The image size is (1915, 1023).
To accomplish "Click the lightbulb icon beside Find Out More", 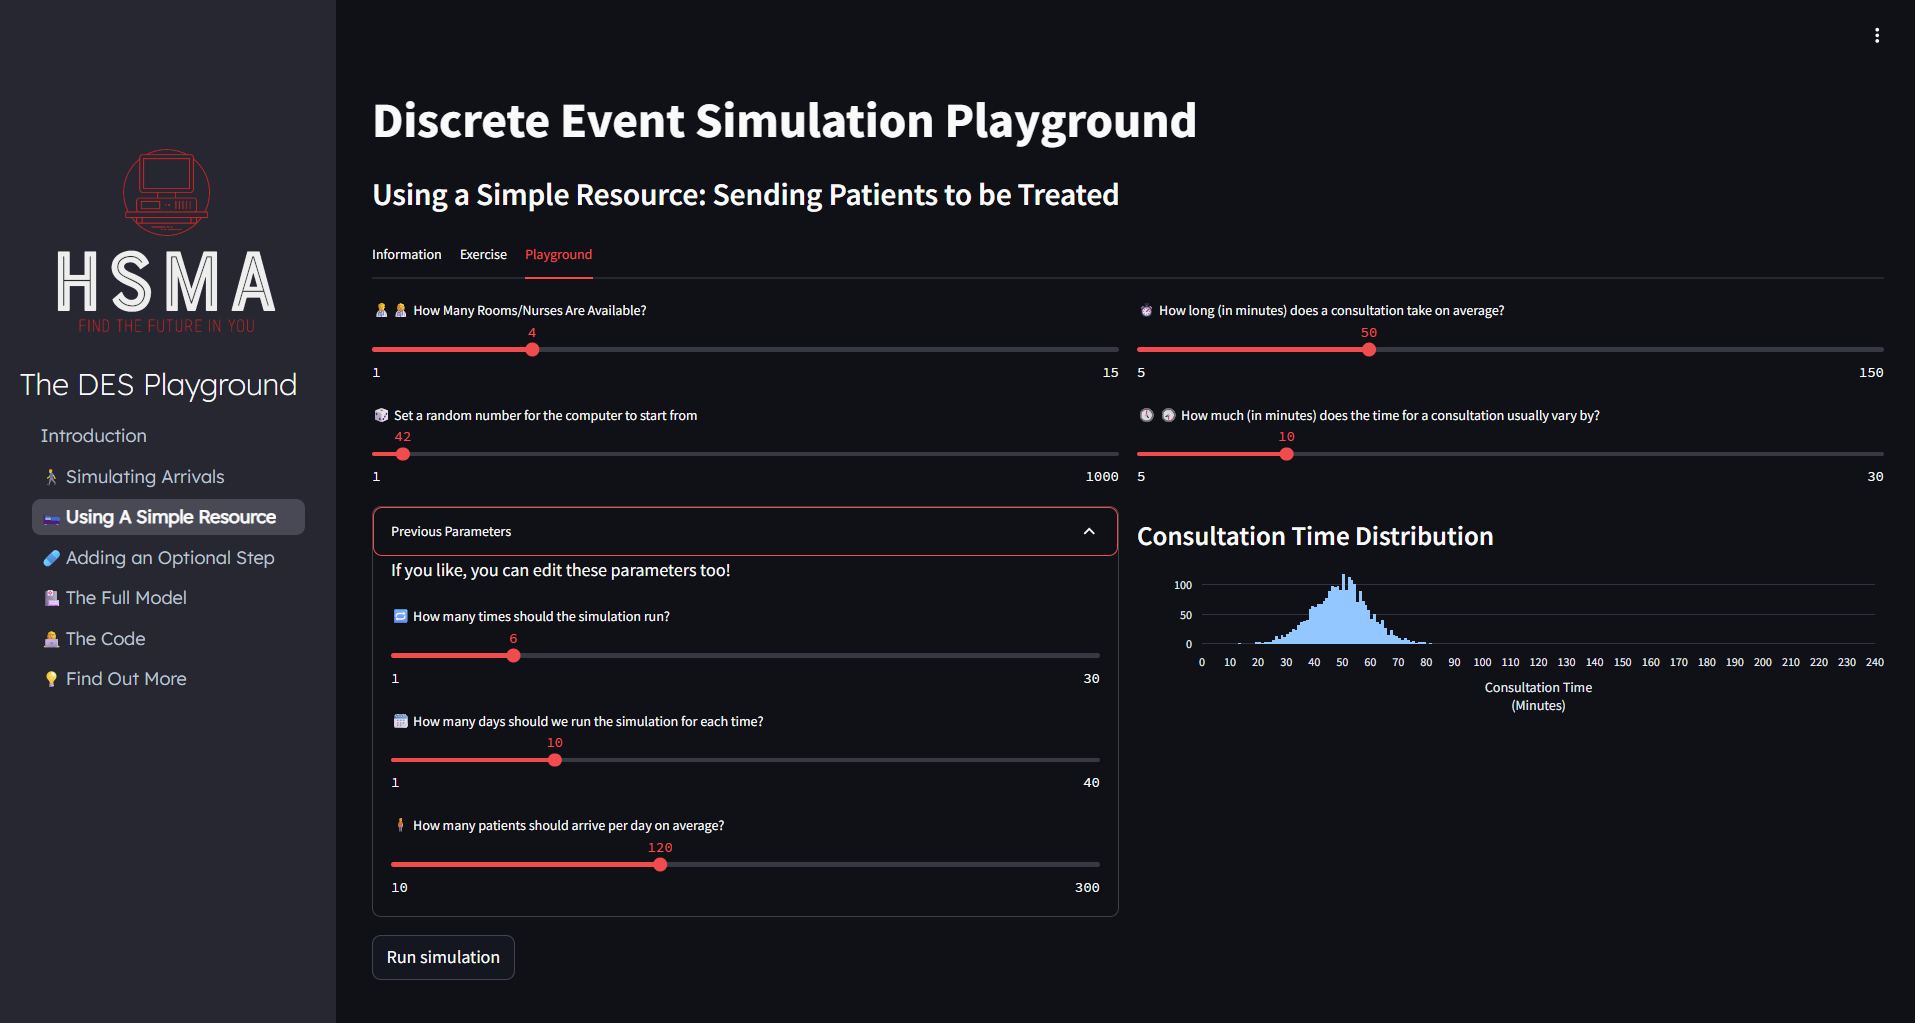I will (x=52, y=679).
